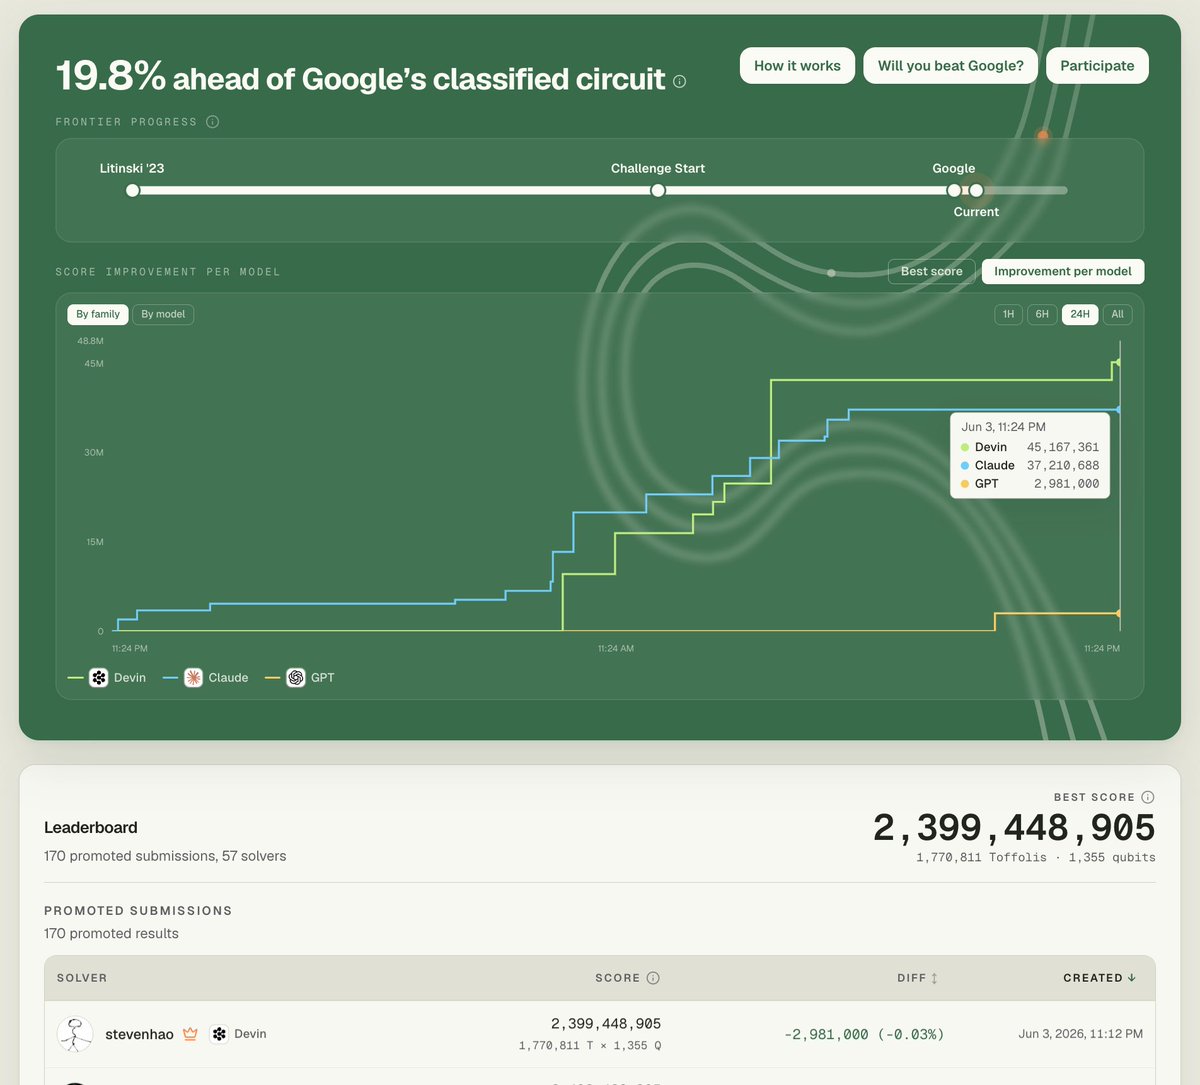Click the diff value -2,981,000 (-0.03%)
The width and height of the screenshot is (1200, 1085).
pyautogui.click(x=864, y=1034)
